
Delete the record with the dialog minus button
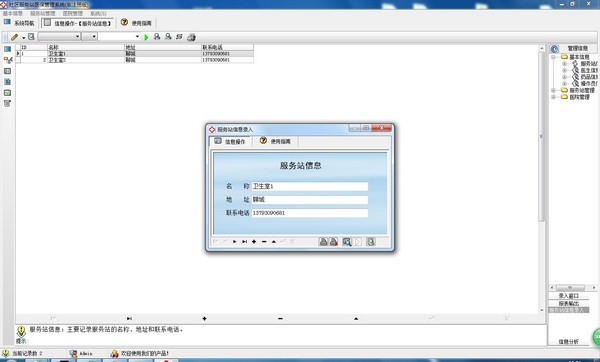click(264, 242)
